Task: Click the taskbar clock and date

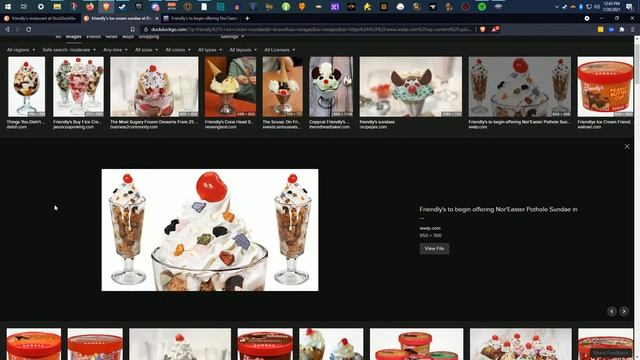Action: [611, 7]
